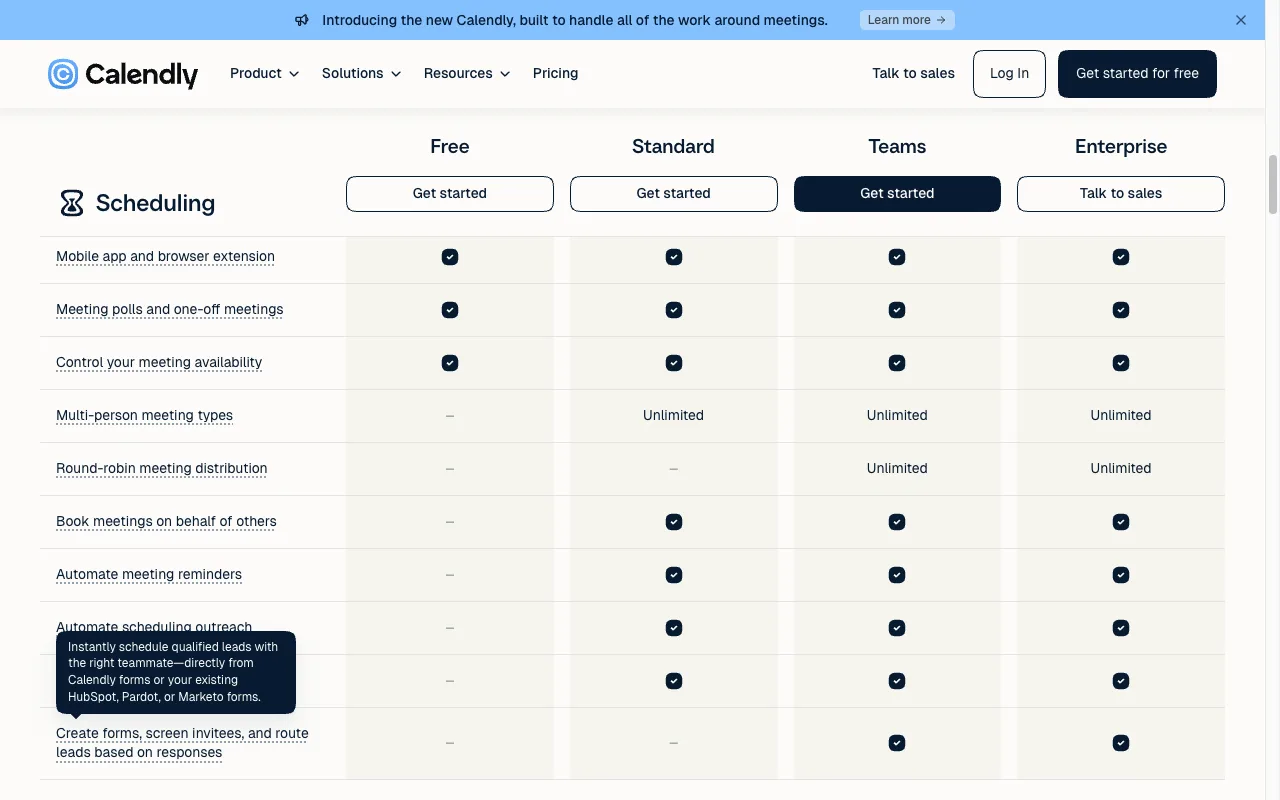Viewport: 1280px width, 800px height.
Task: Click Free checkmark for Mobile app row
Action: 450,257
